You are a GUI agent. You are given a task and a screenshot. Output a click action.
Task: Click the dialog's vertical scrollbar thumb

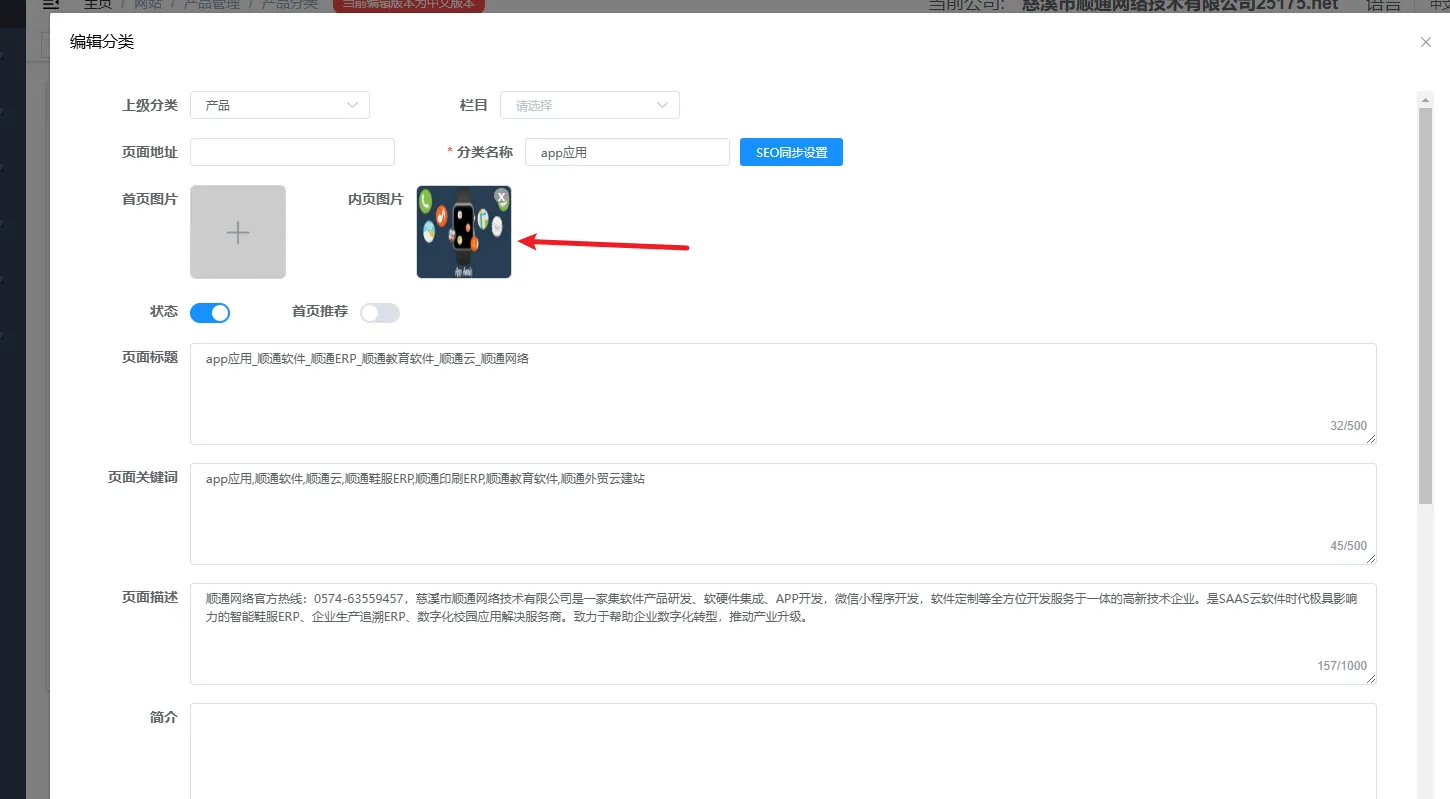pos(1425,300)
